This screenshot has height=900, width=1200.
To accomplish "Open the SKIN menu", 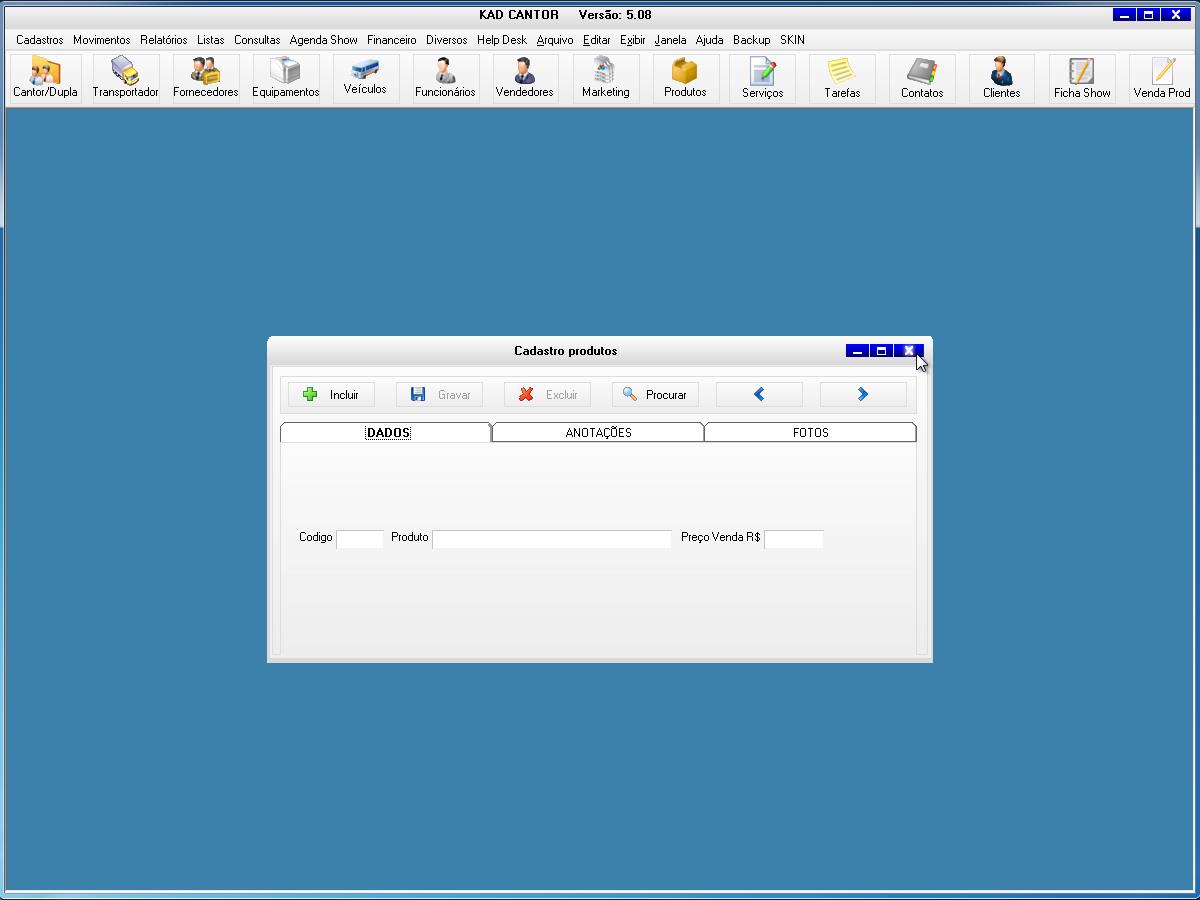I will [792, 40].
